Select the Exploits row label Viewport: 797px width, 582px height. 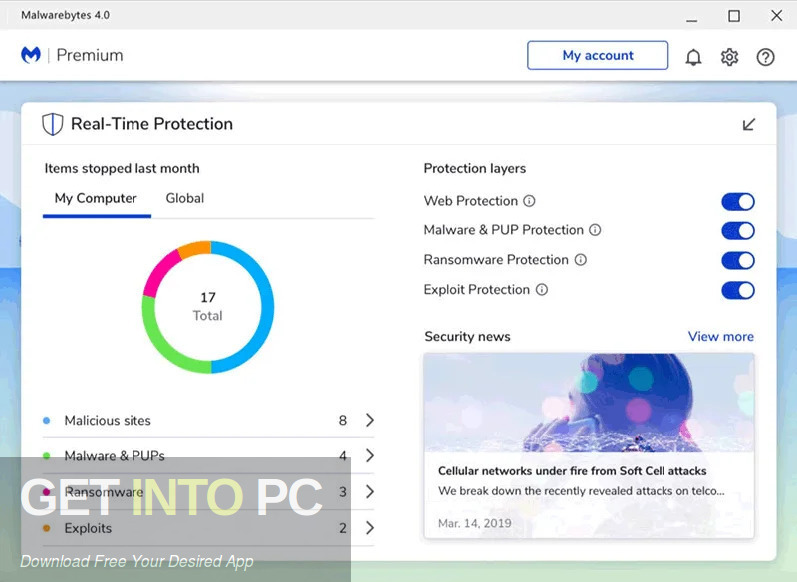tap(88, 528)
